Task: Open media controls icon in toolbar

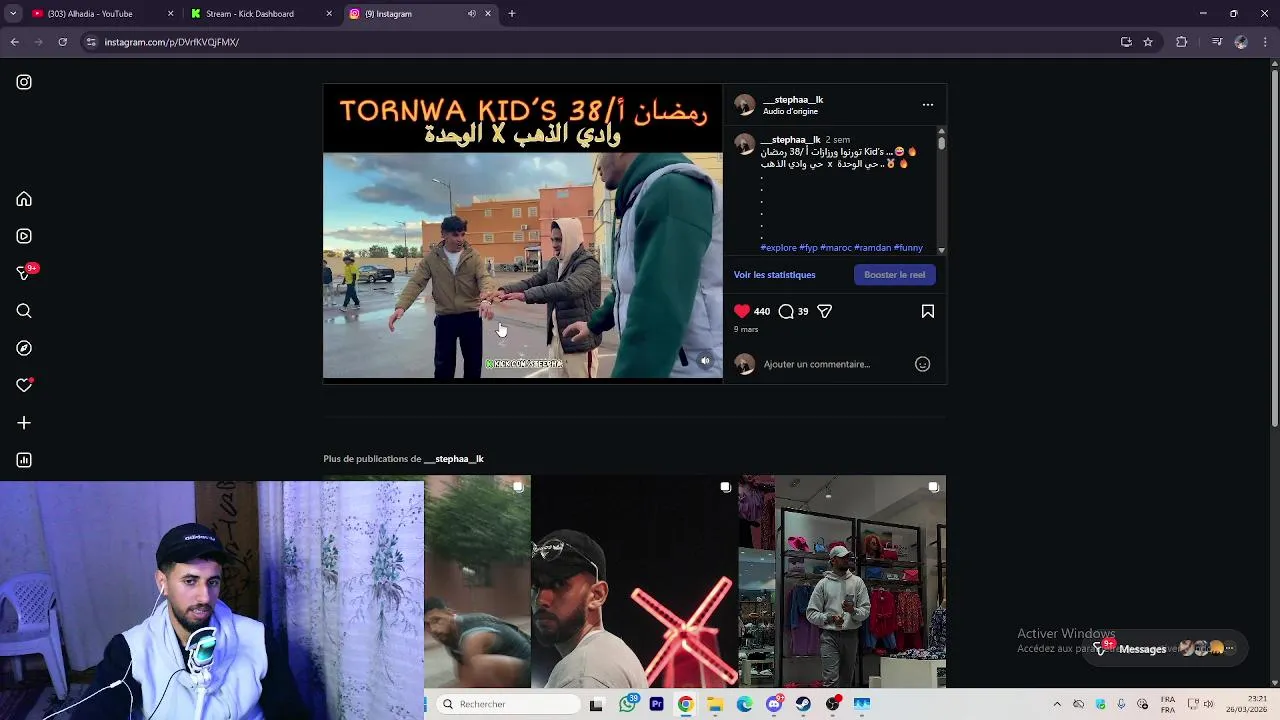Action: point(1217,42)
